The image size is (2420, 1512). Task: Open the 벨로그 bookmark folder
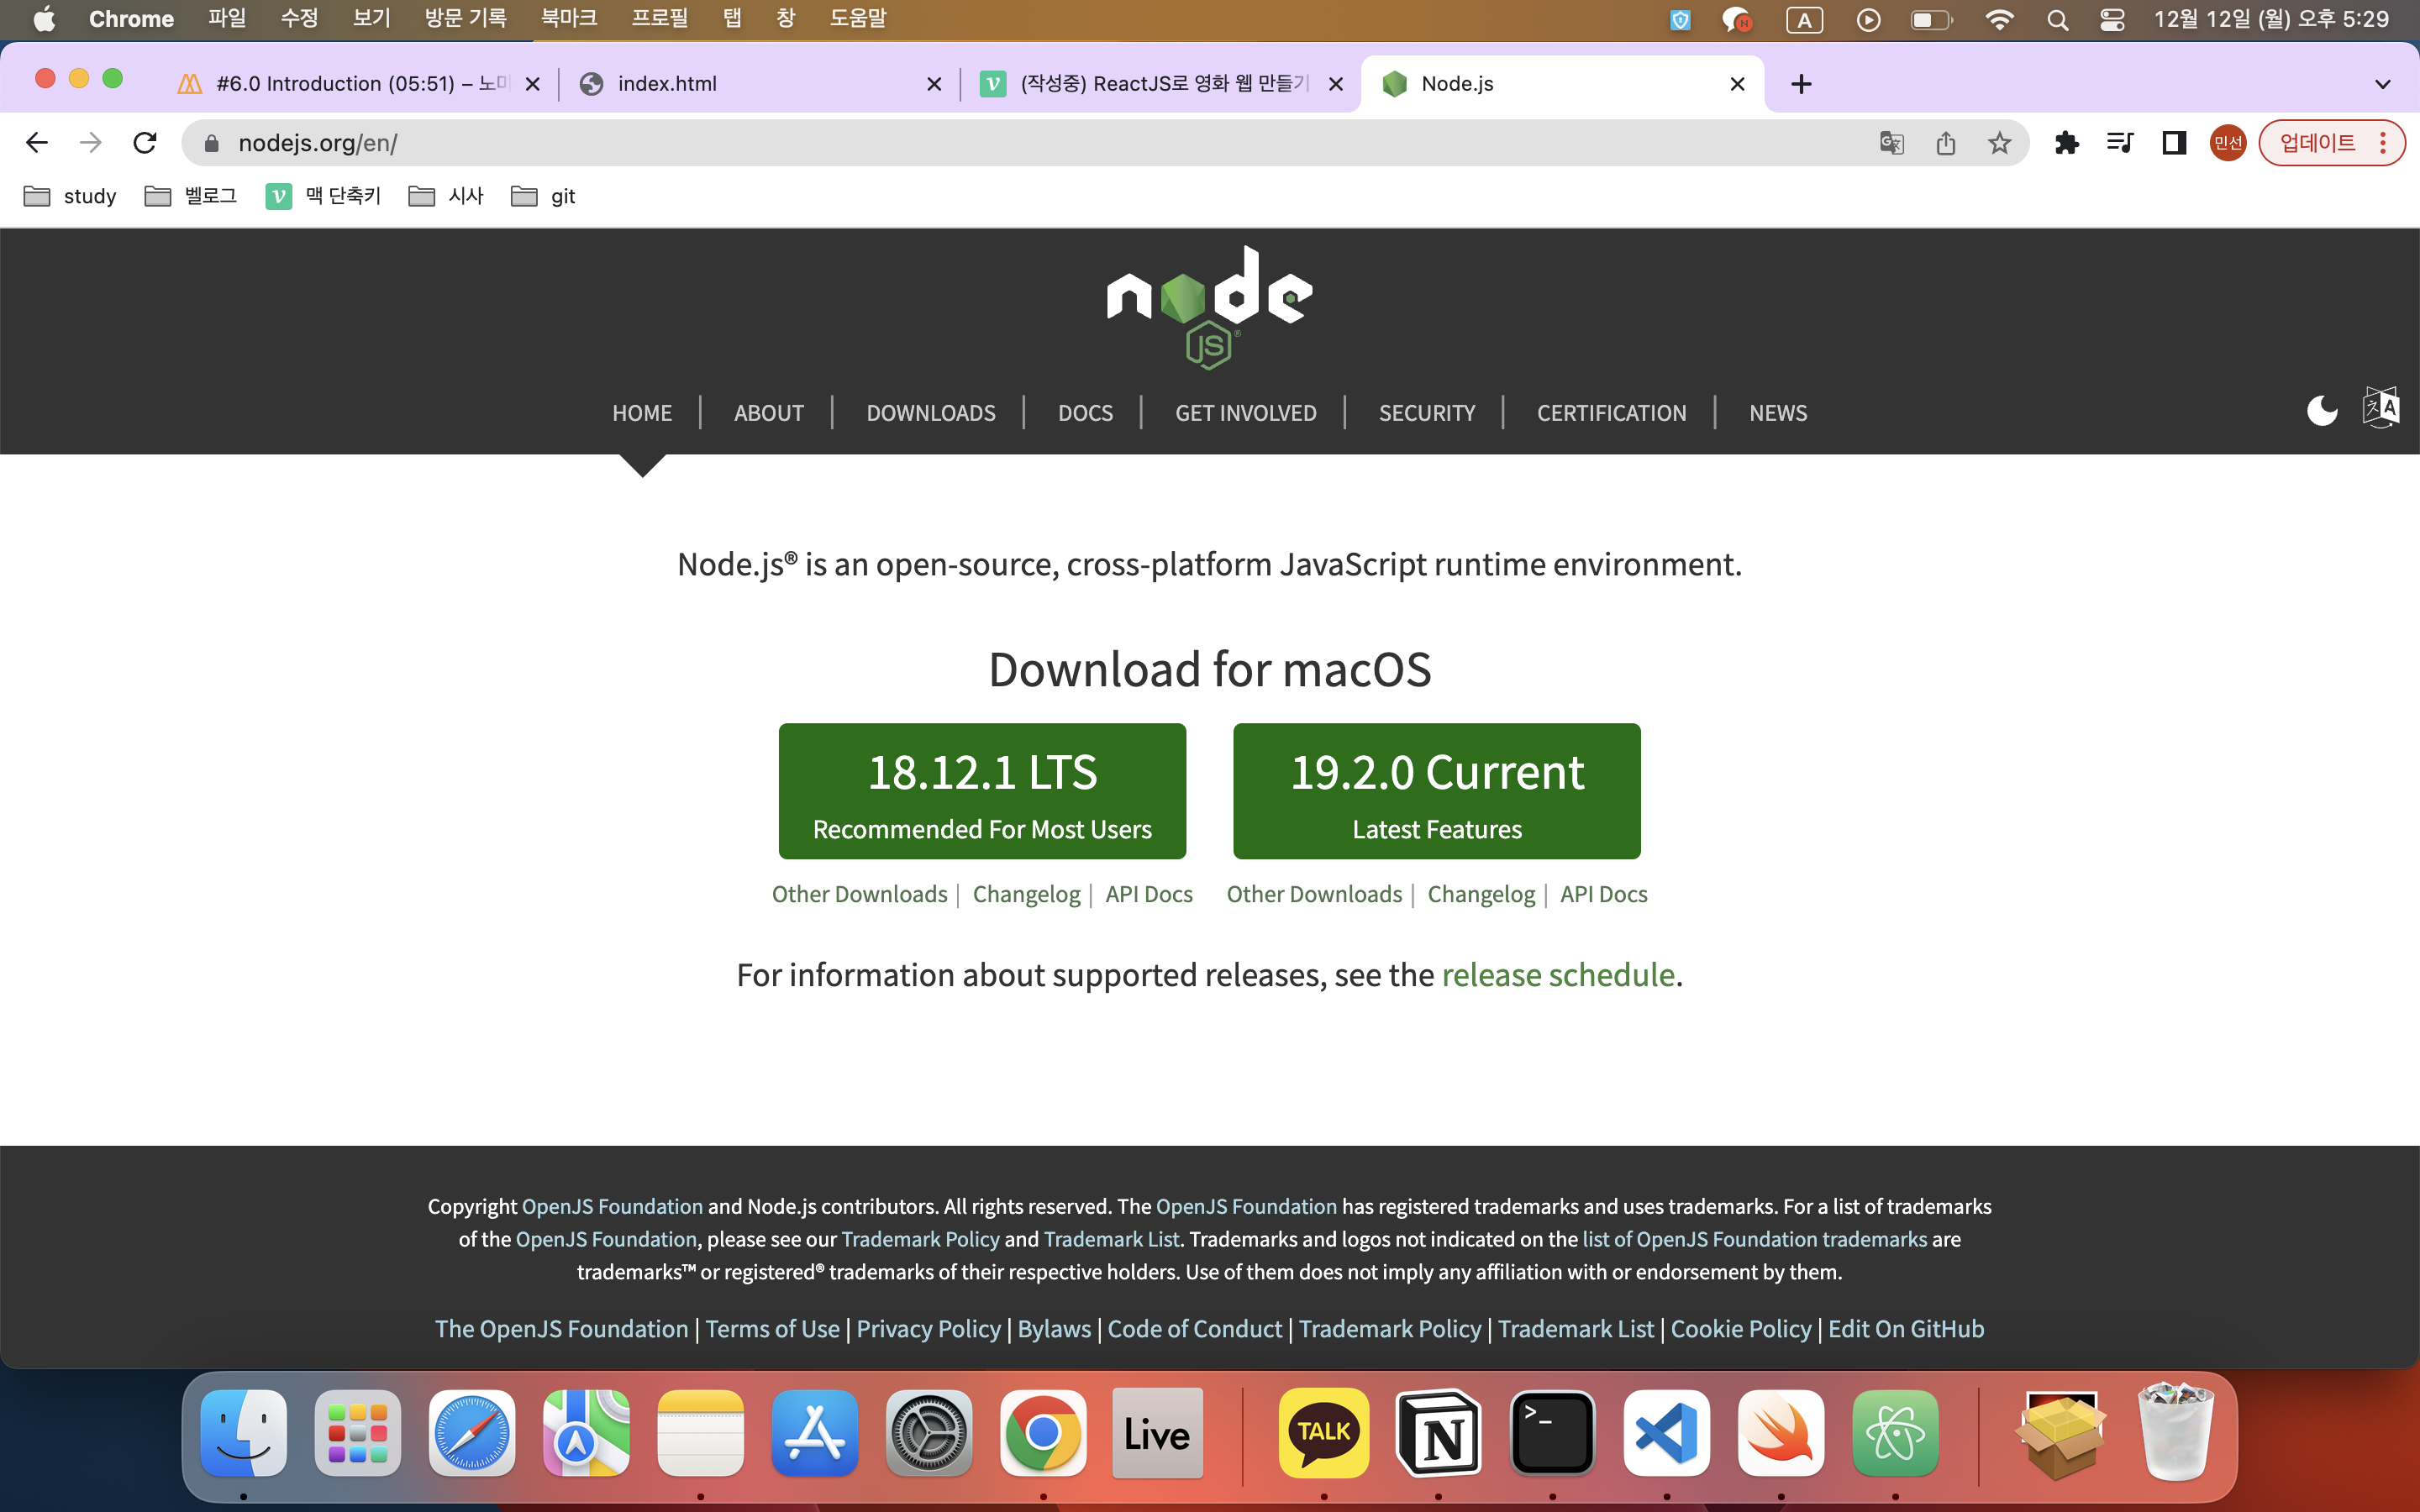(191, 196)
